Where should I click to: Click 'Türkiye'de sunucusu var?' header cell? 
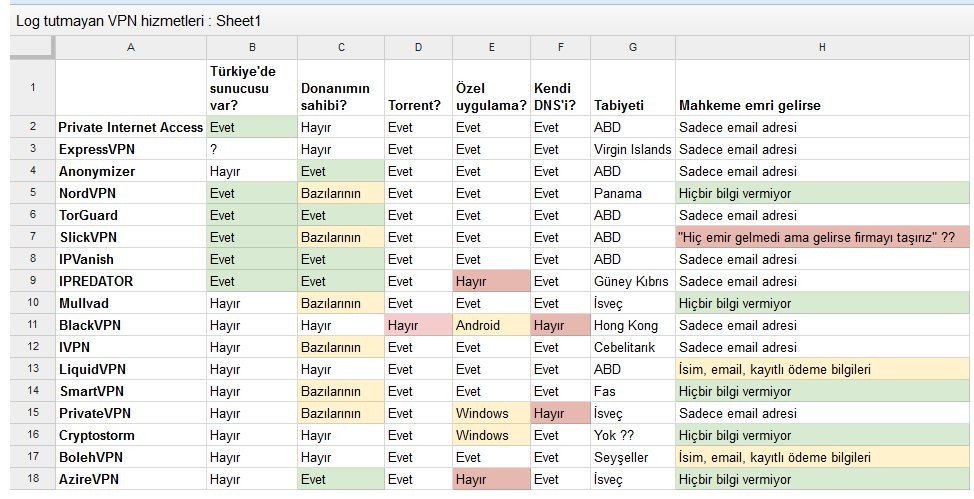pos(252,88)
